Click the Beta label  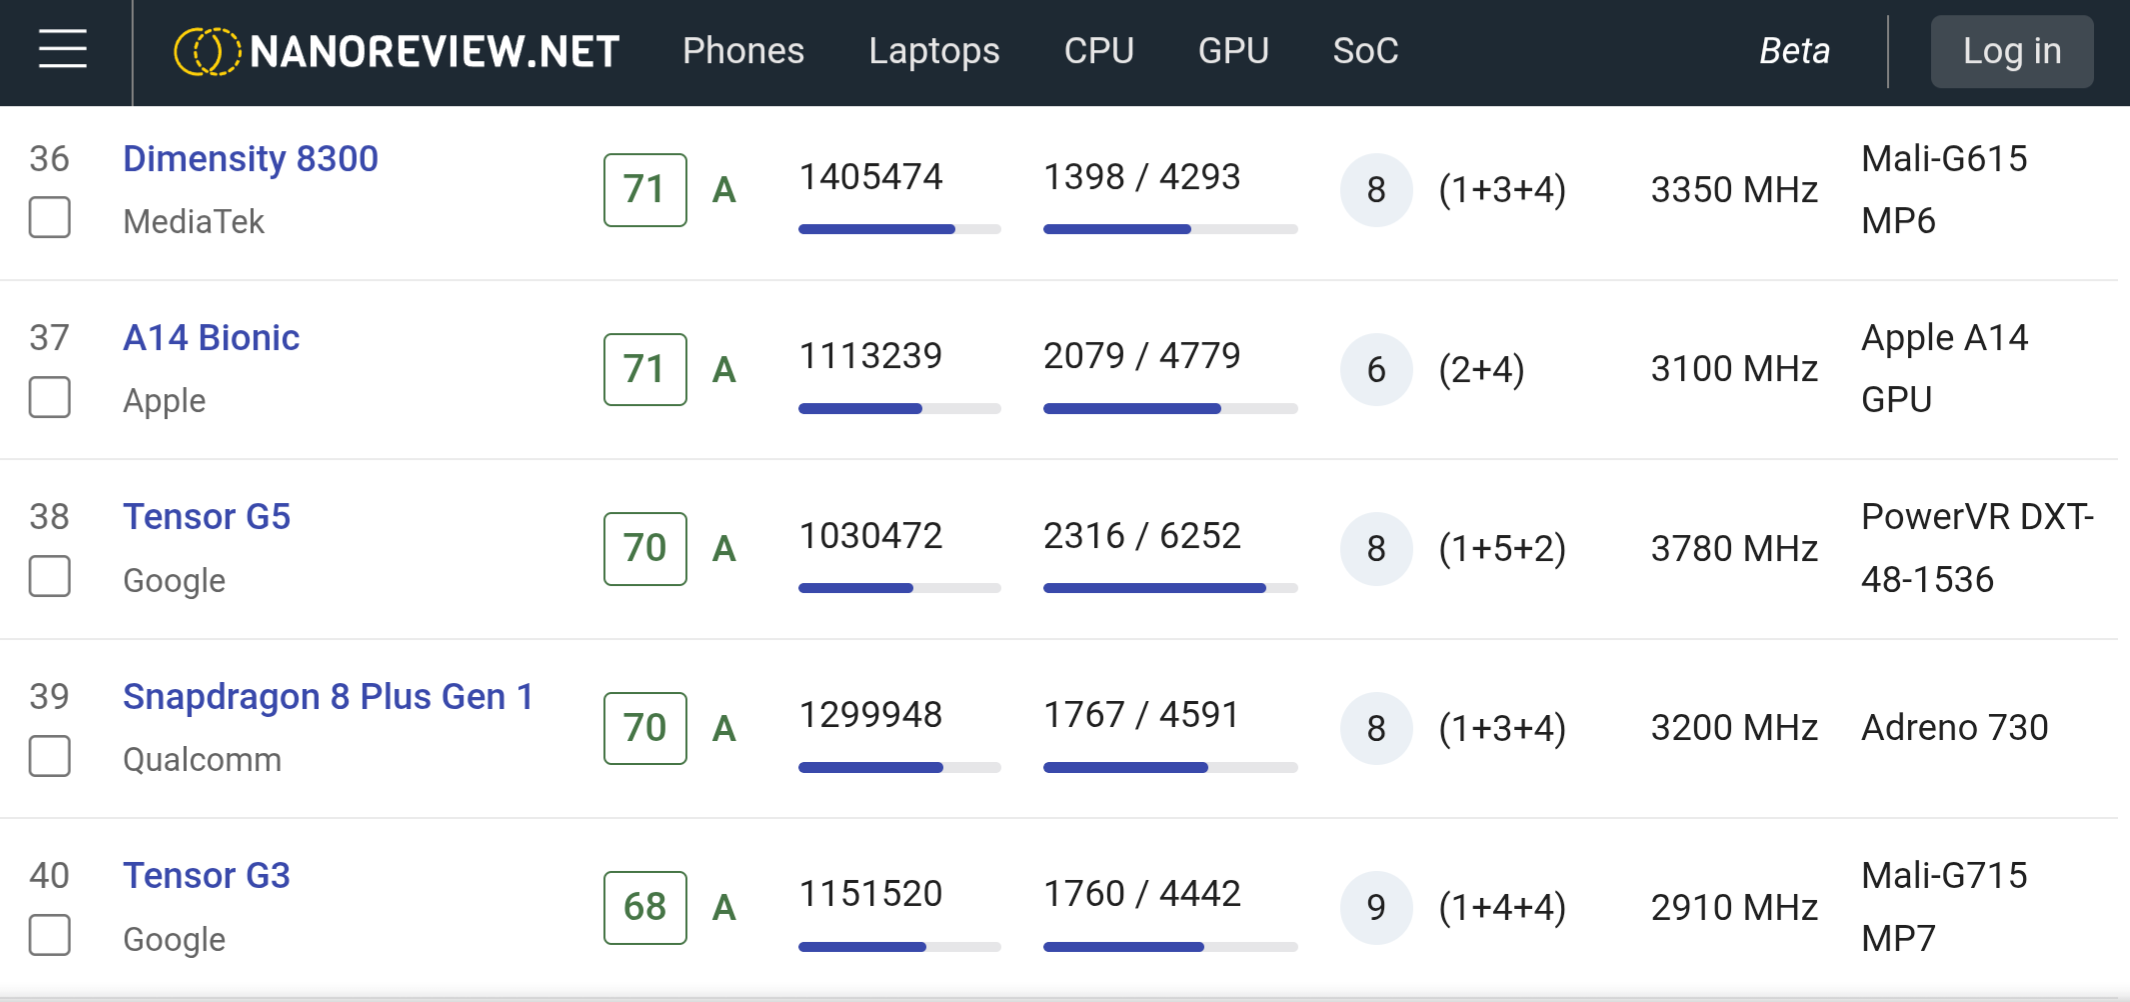pyautogui.click(x=1795, y=51)
